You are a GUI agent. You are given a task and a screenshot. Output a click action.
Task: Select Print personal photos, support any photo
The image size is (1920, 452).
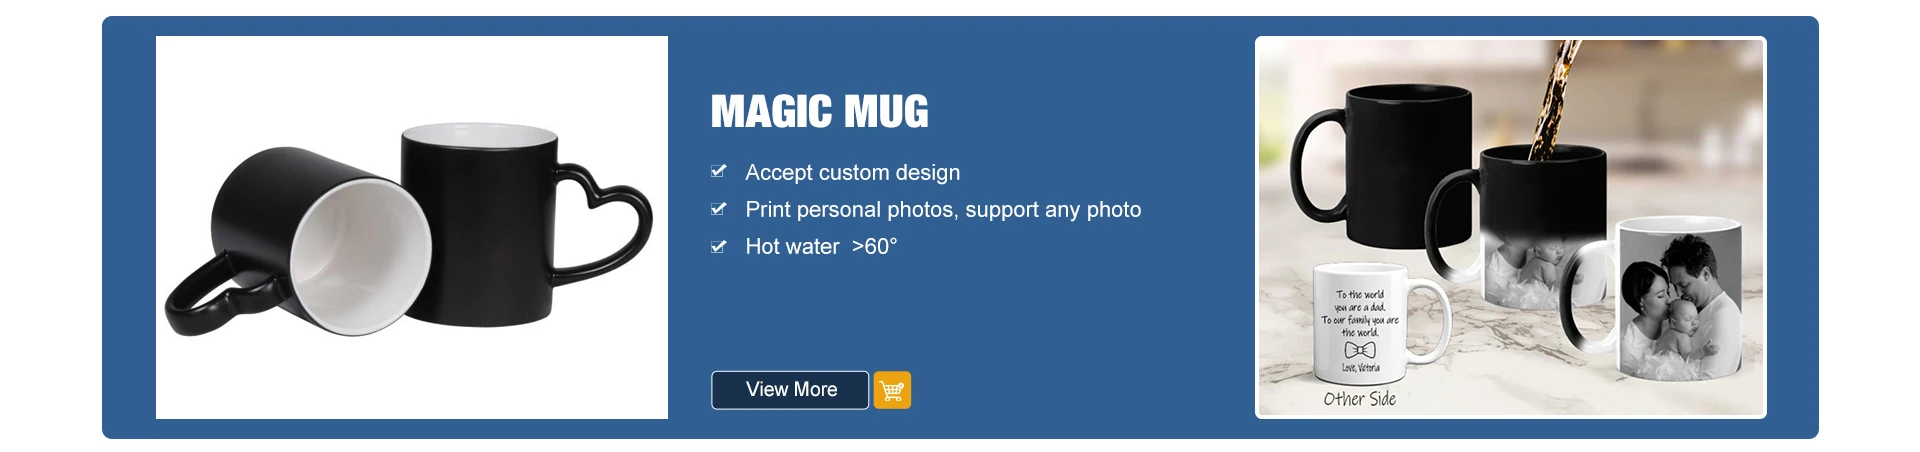tap(943, 209)
